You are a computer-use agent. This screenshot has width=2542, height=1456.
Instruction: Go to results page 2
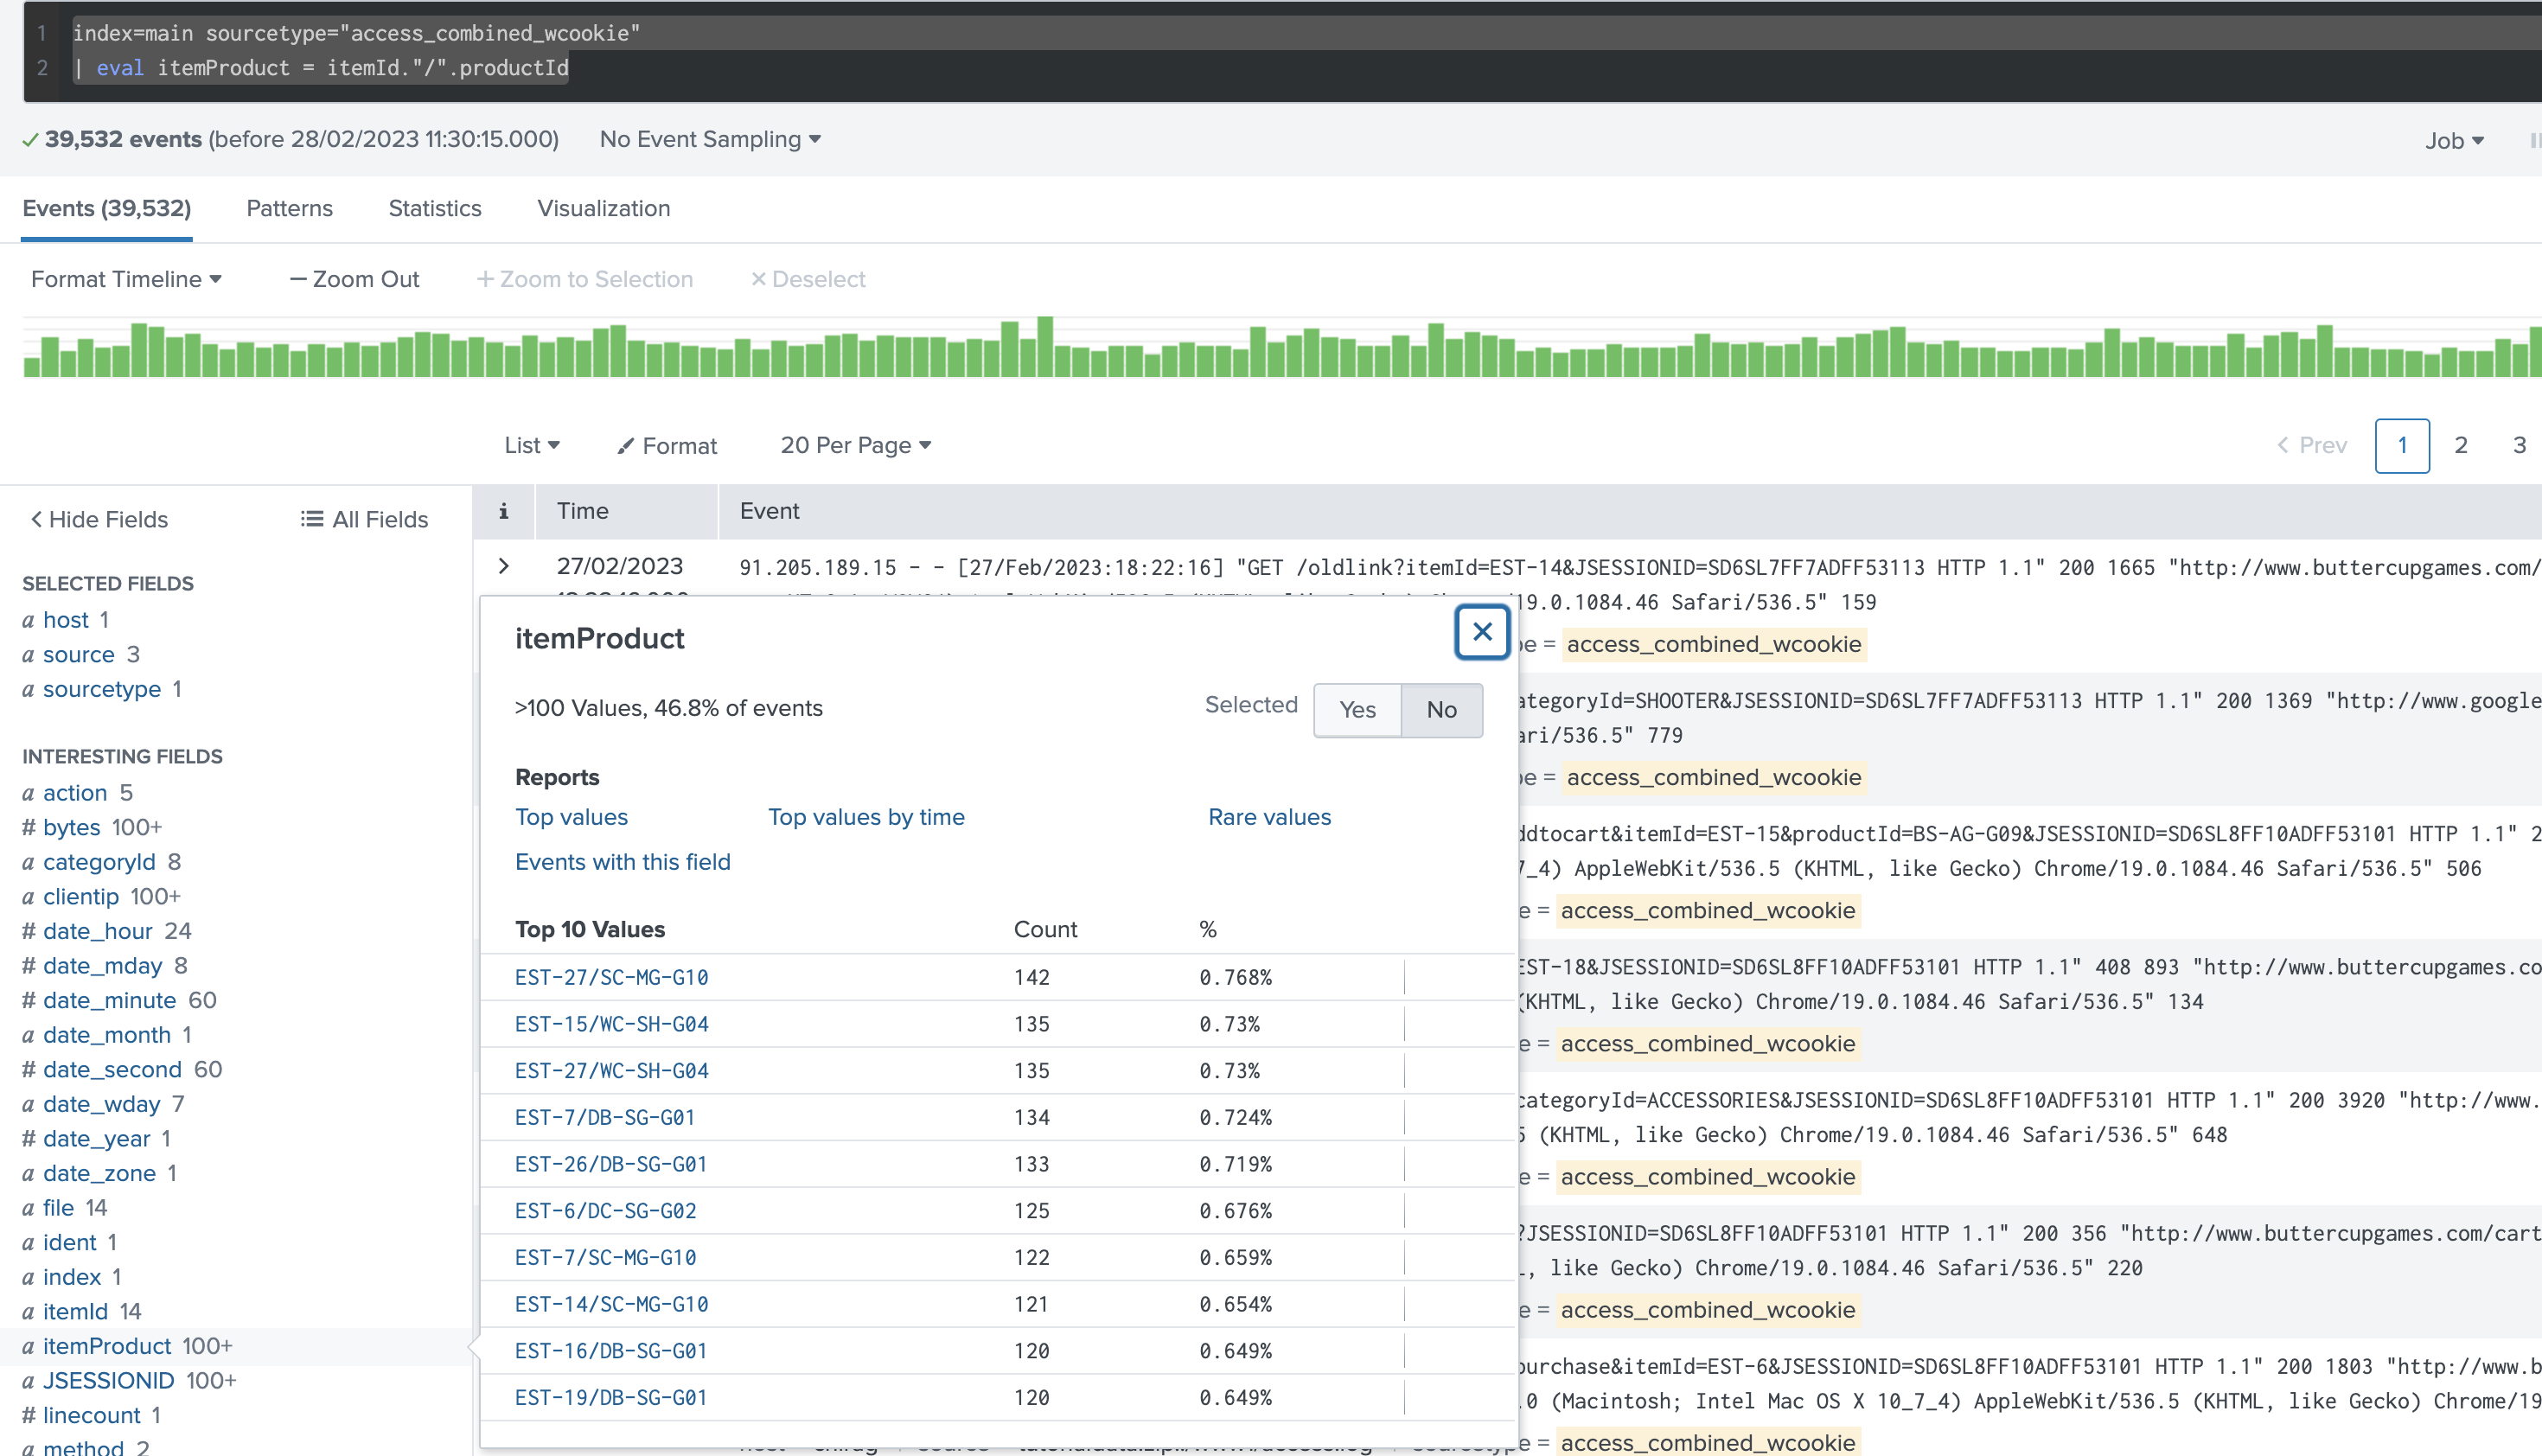point(2462,446)
